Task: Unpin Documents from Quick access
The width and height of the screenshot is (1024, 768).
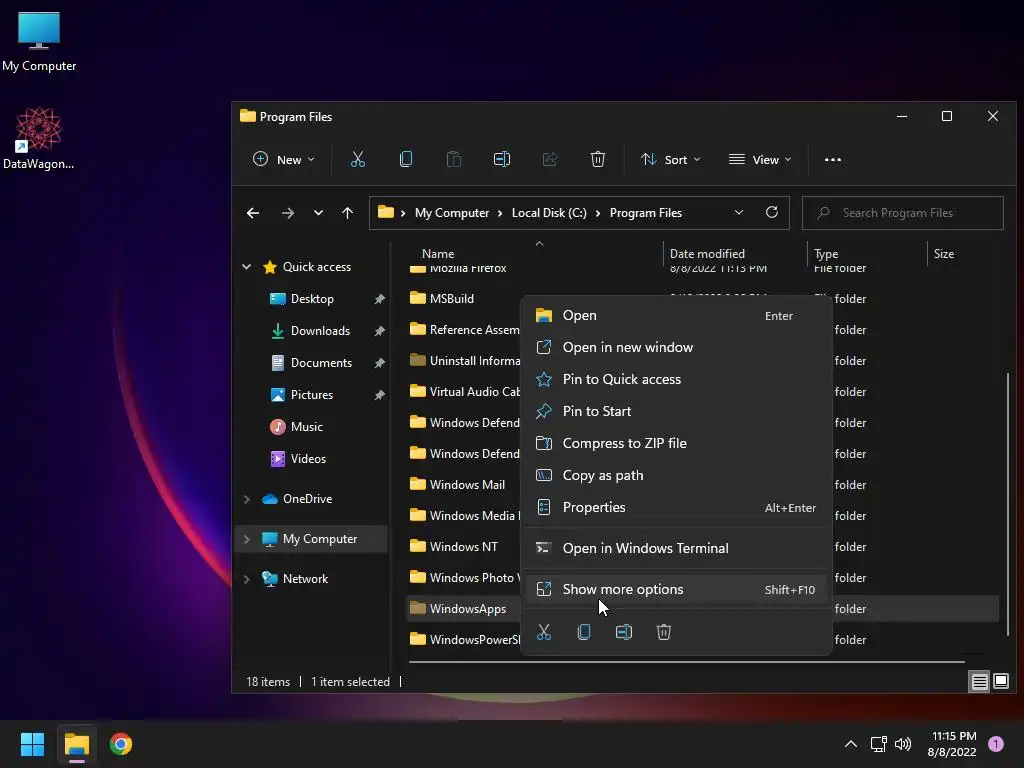Action: [x=379, y=363]
